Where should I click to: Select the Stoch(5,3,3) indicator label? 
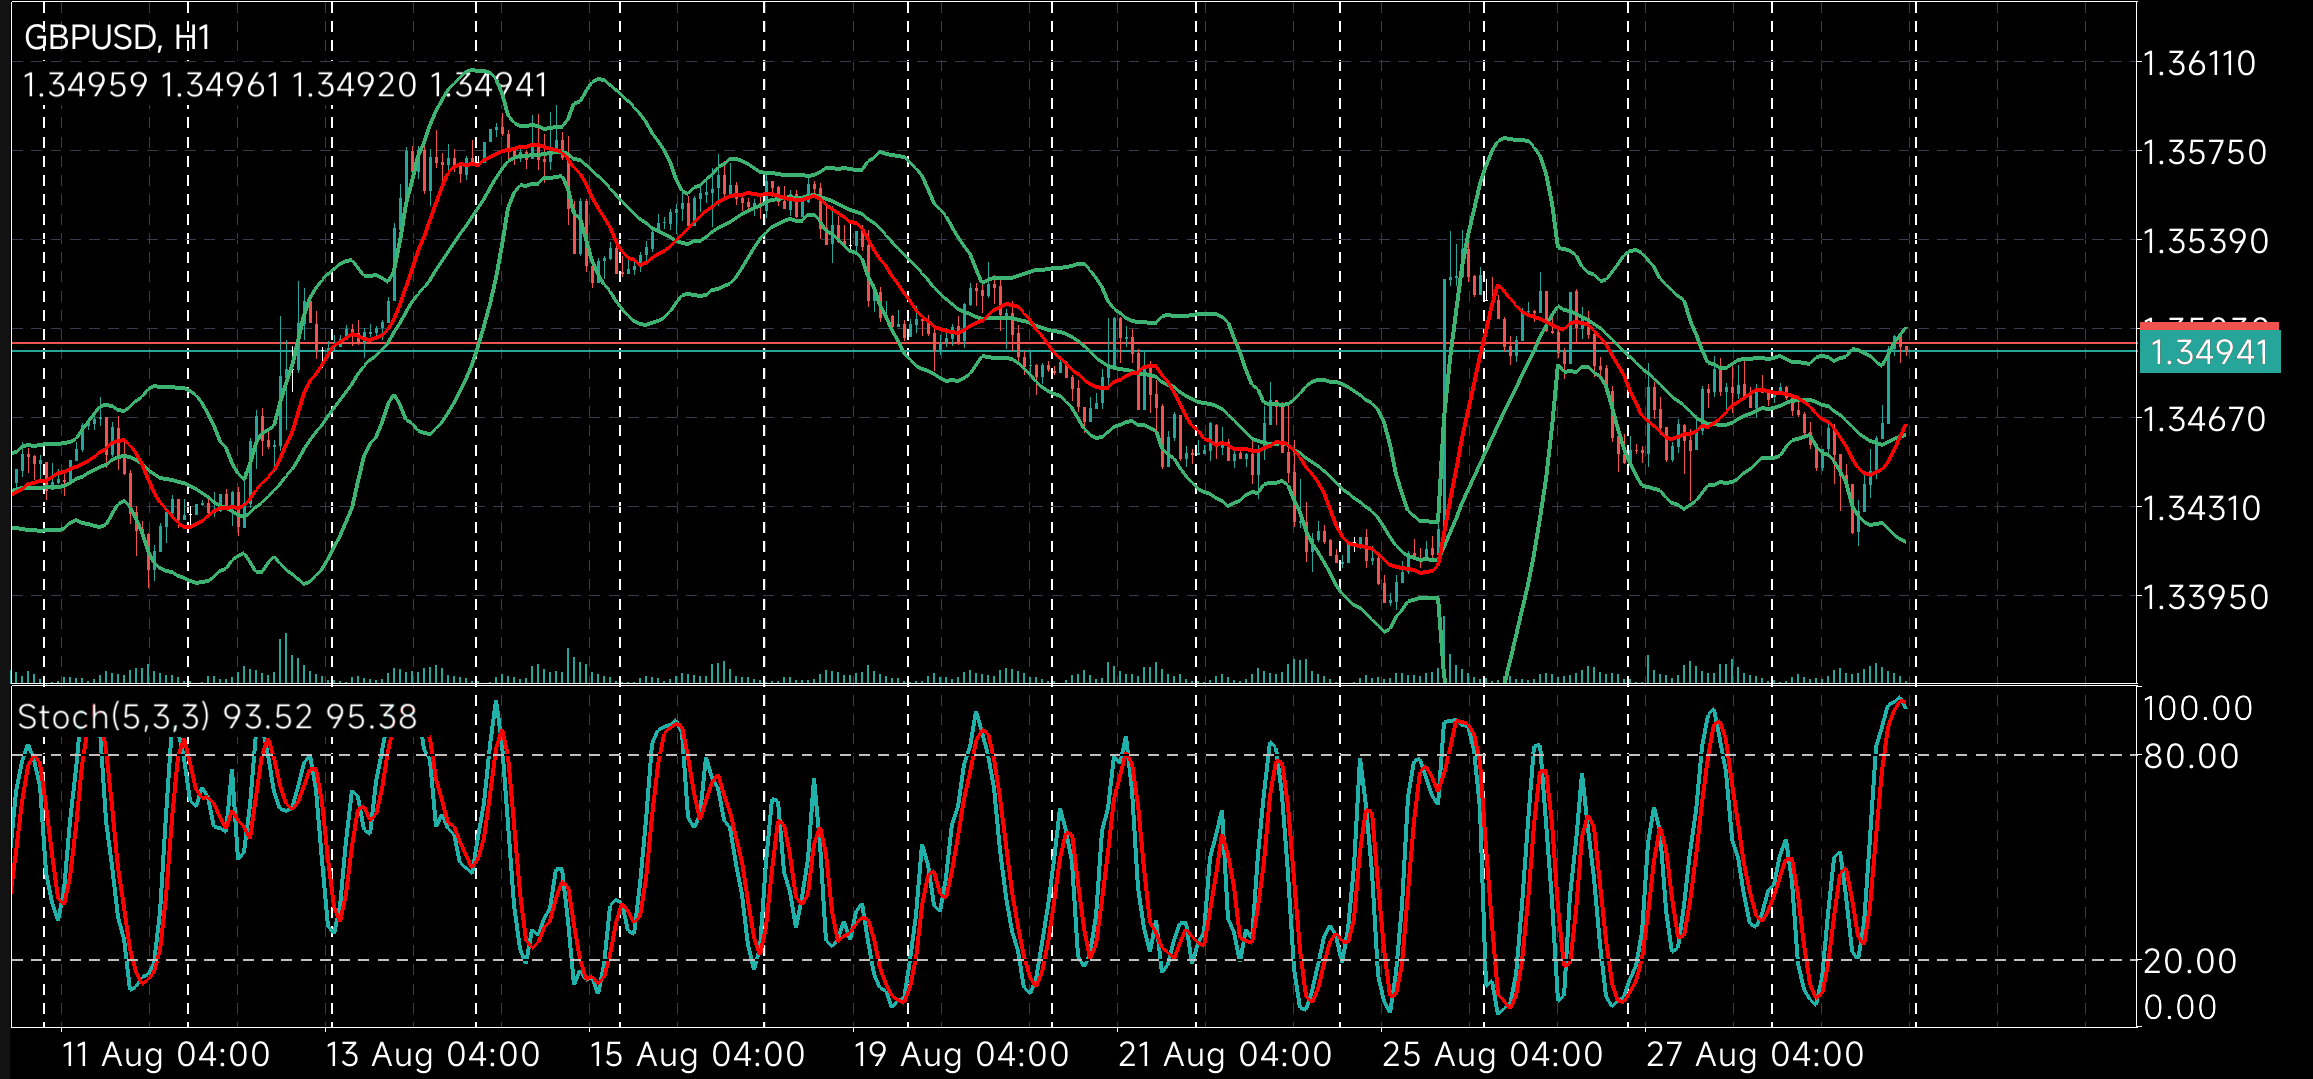217,717
